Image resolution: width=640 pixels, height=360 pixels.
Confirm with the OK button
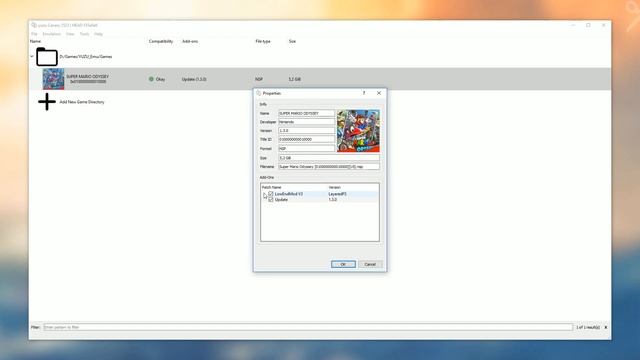point(343,264)
